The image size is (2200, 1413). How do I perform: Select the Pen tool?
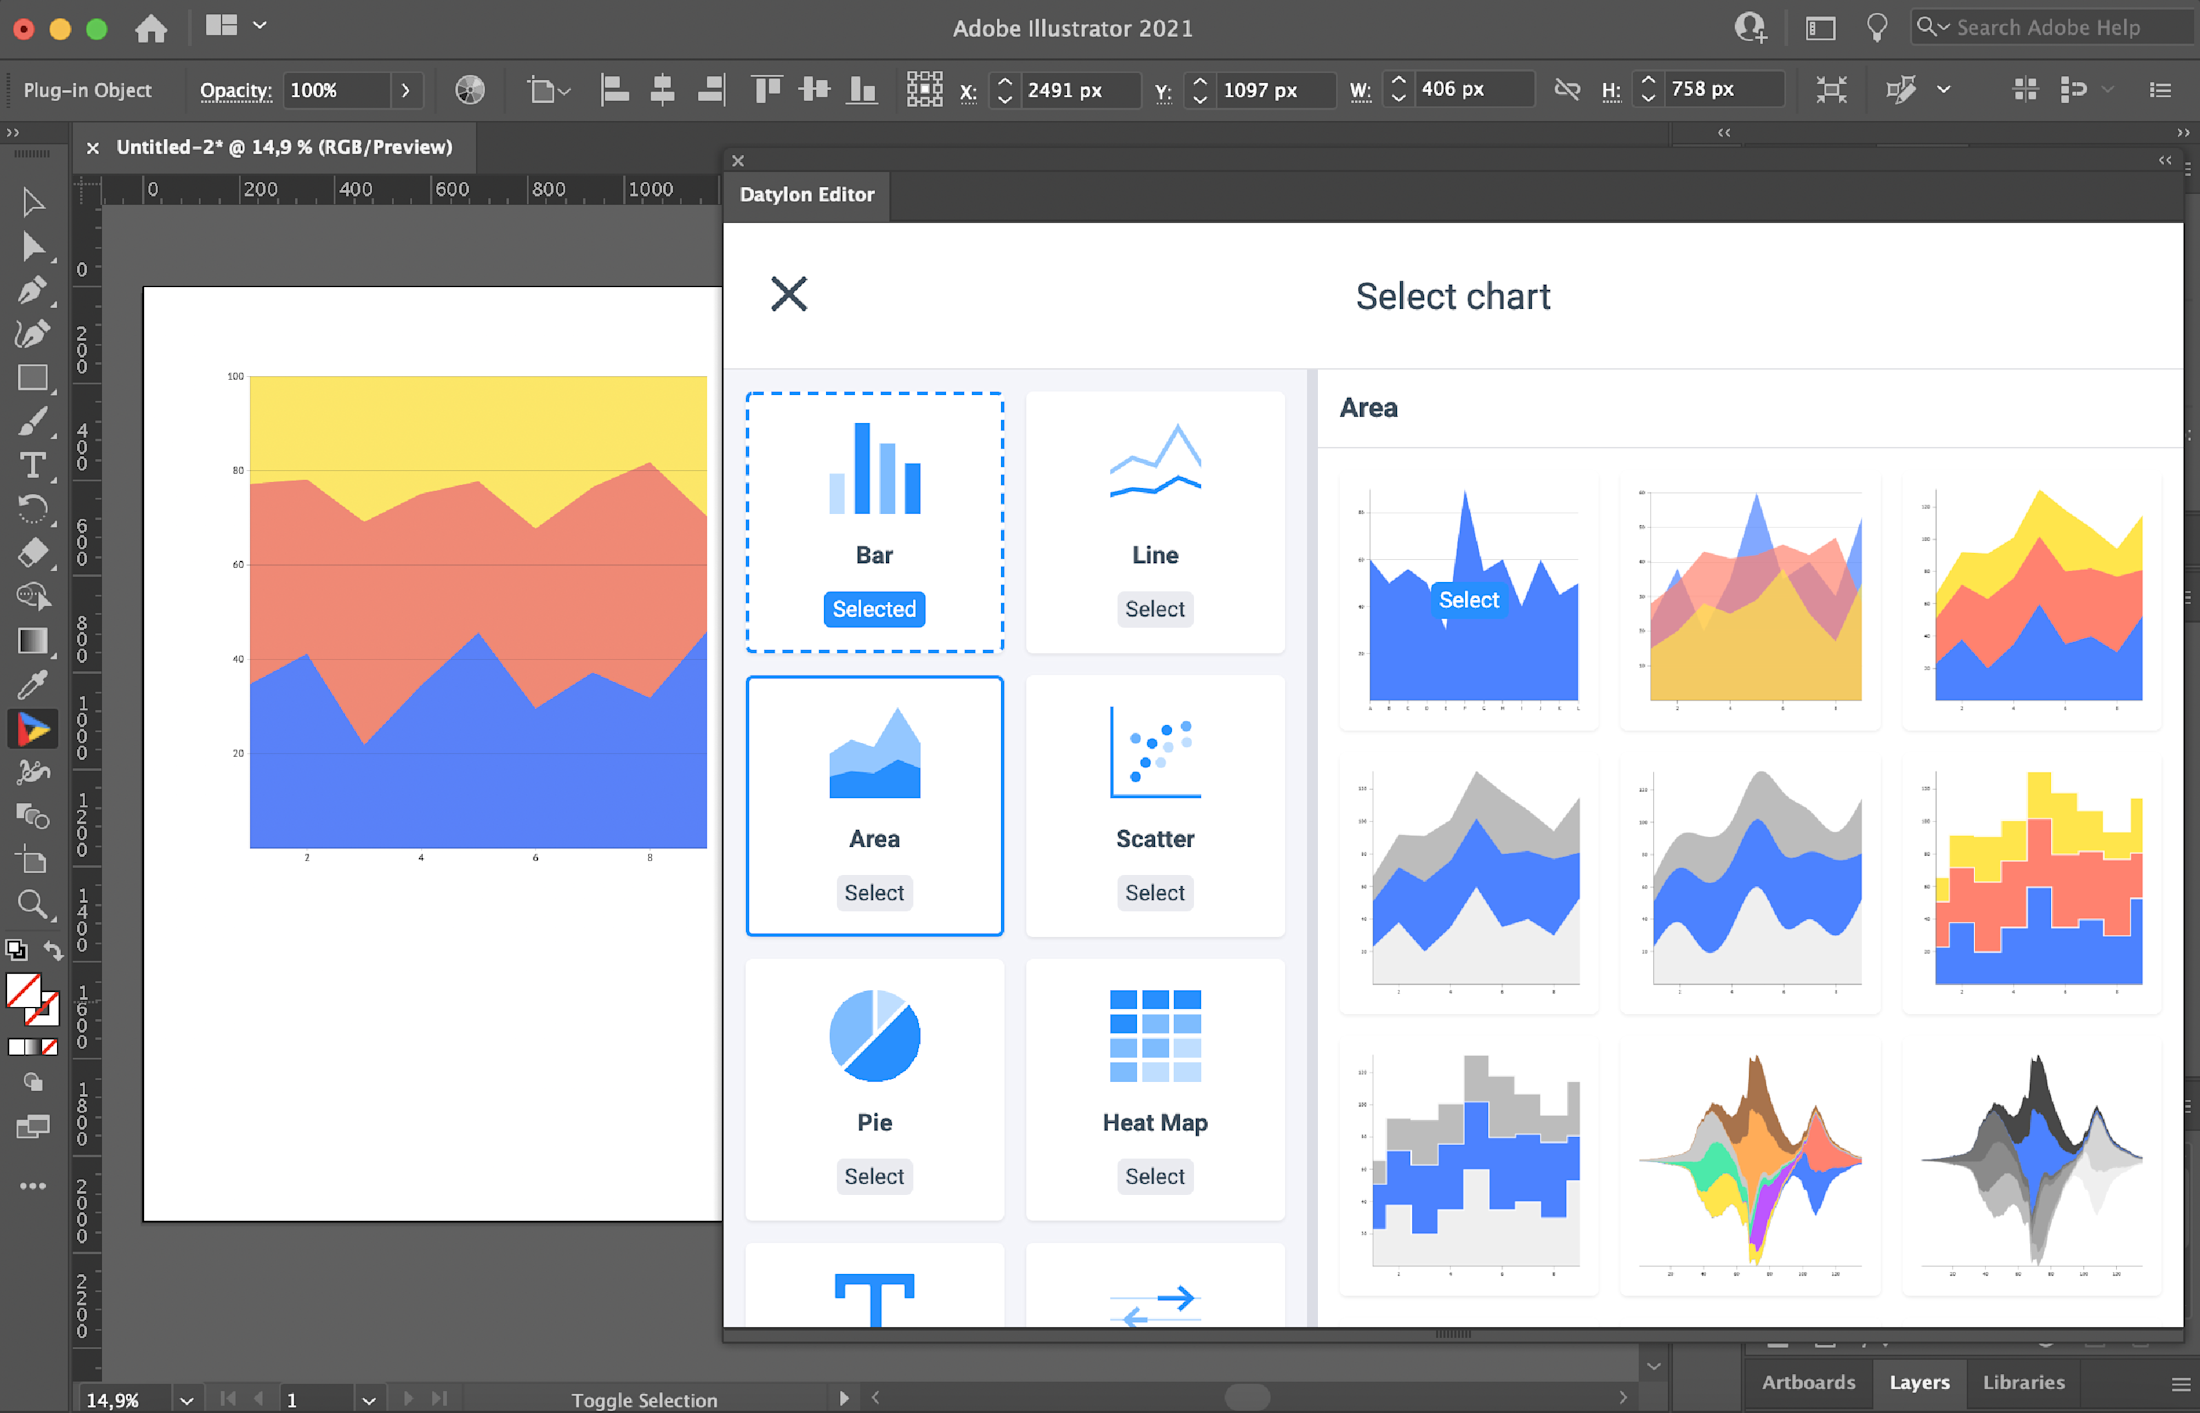pos(32,290)
